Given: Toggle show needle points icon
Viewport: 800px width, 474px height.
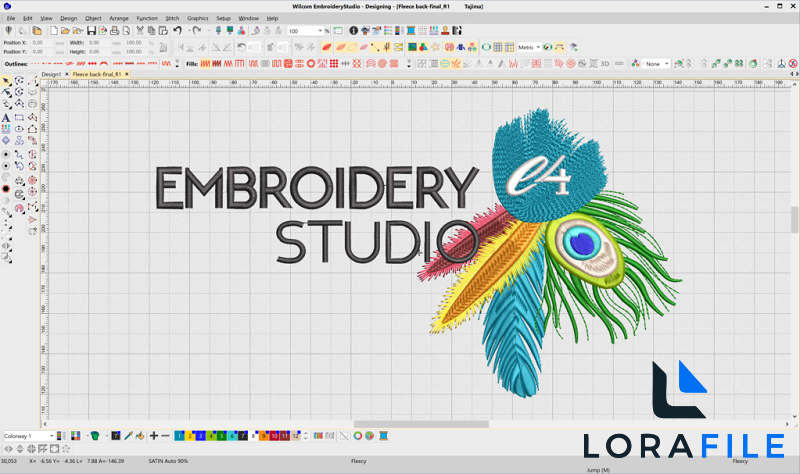Looking at the screenshot, I should point(387,47).
